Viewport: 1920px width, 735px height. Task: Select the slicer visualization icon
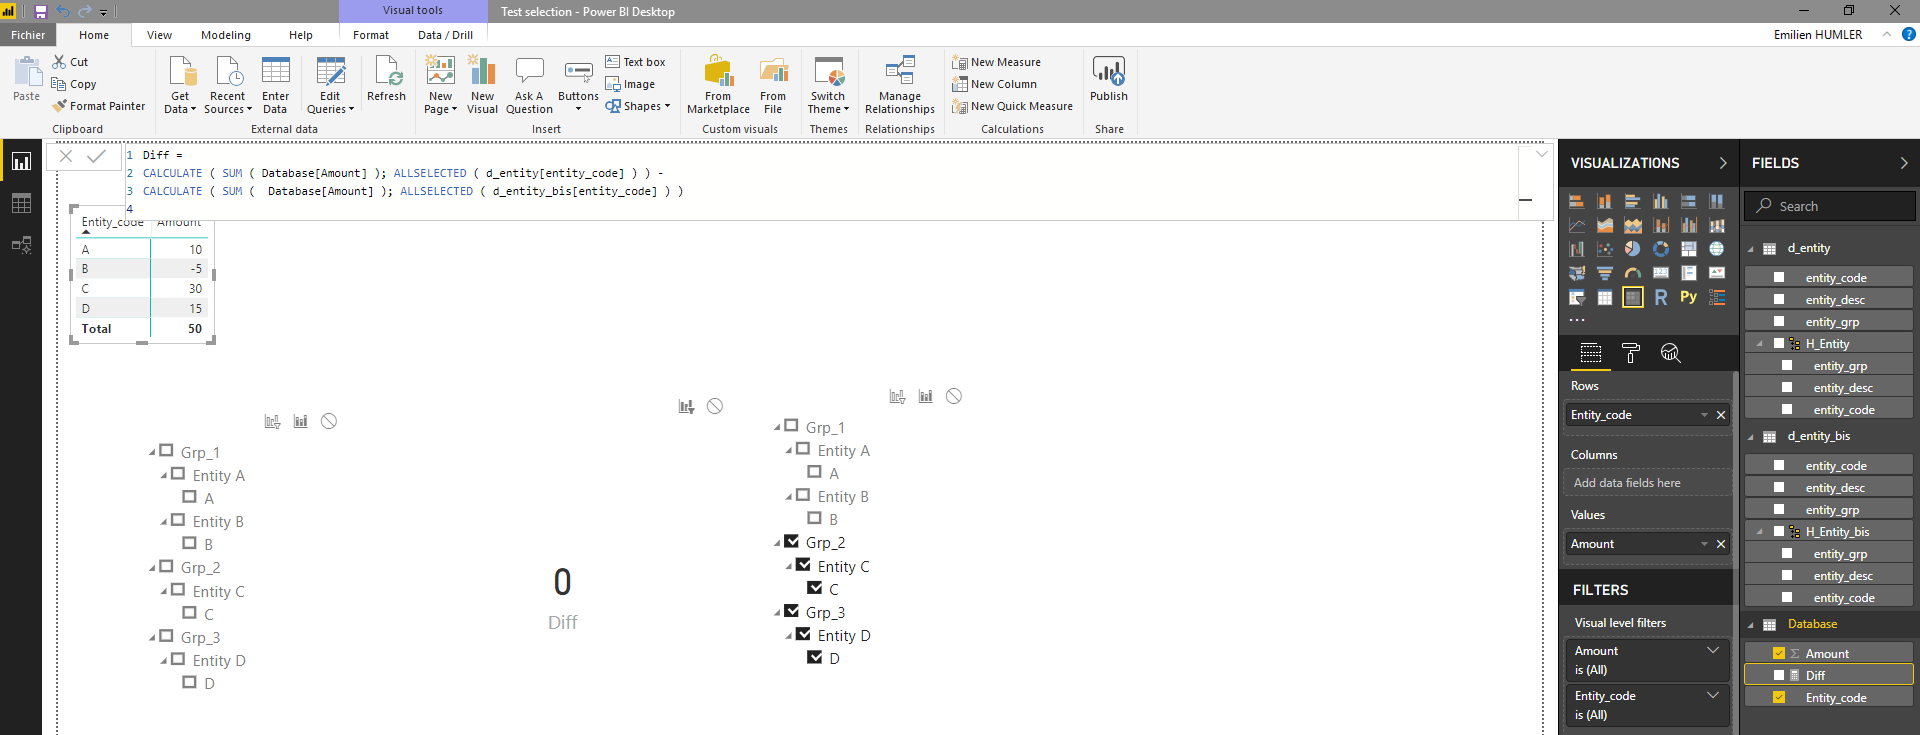point(1576,297)
